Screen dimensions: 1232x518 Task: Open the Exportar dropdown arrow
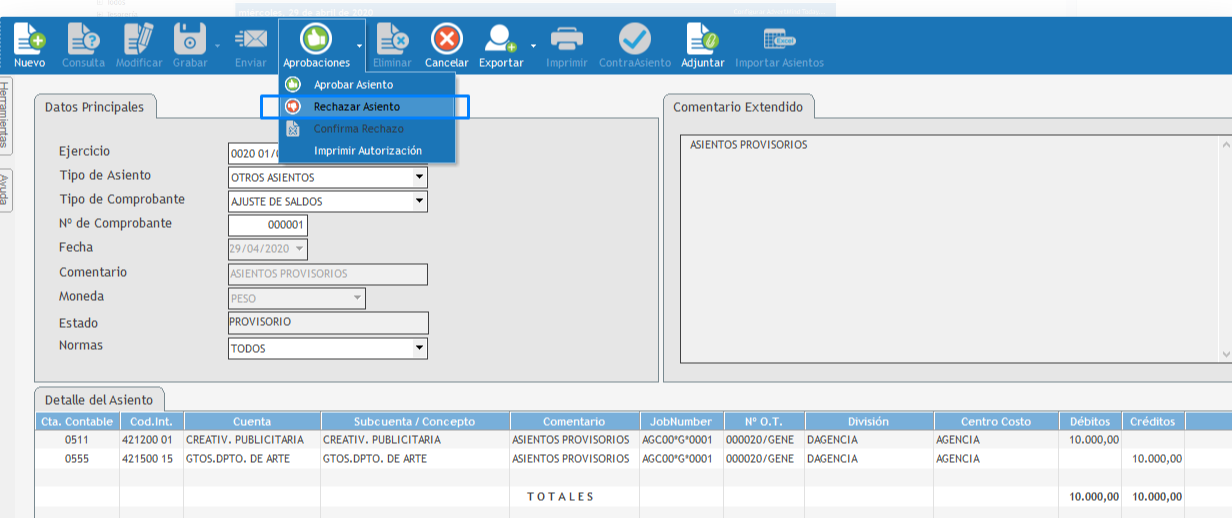point(533,46)
